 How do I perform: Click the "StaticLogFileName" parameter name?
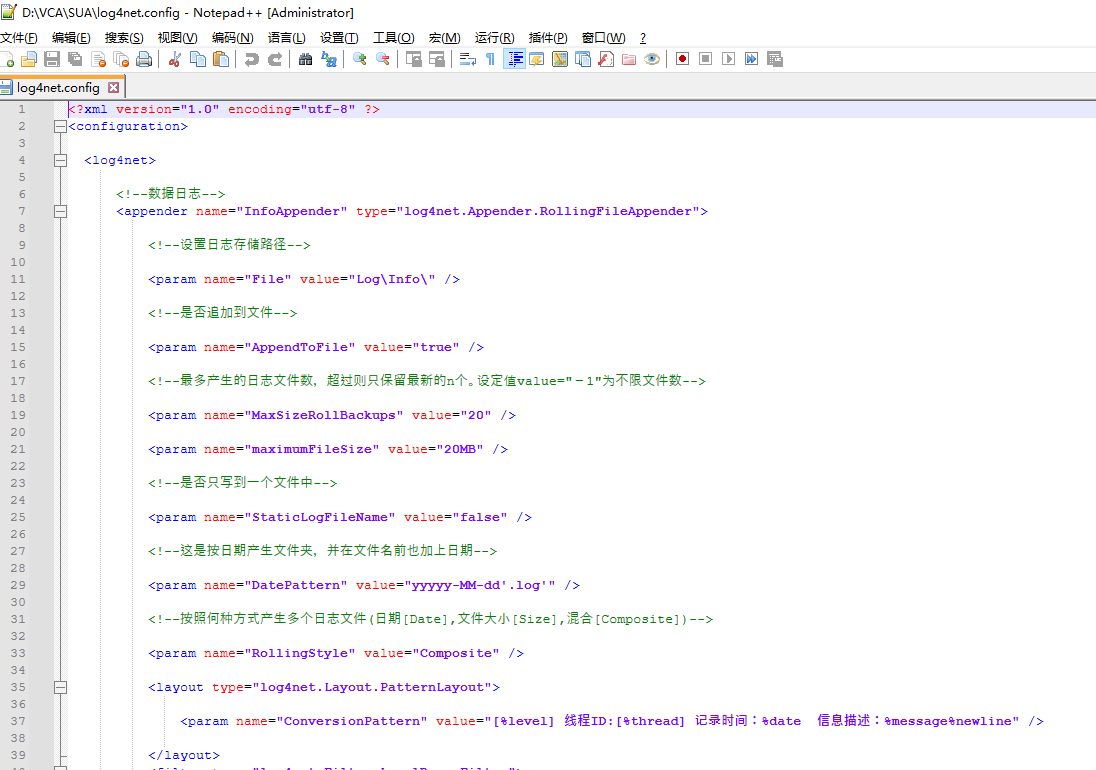click(319, 518)
